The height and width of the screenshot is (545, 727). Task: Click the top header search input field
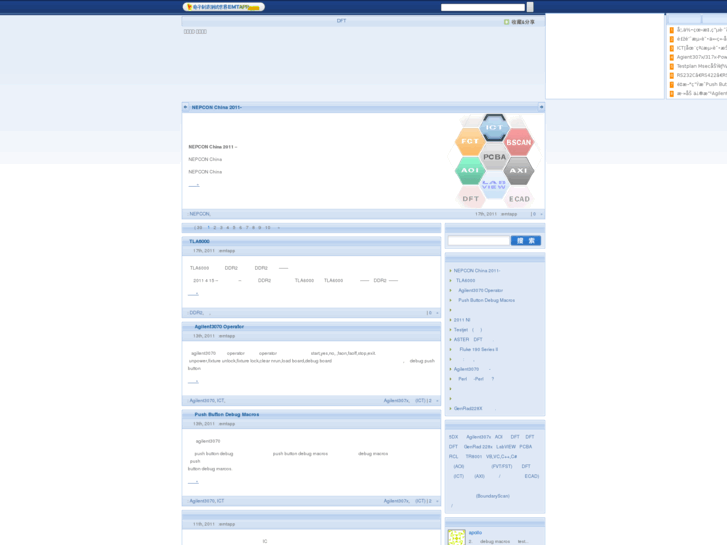(x=483, y=7)
